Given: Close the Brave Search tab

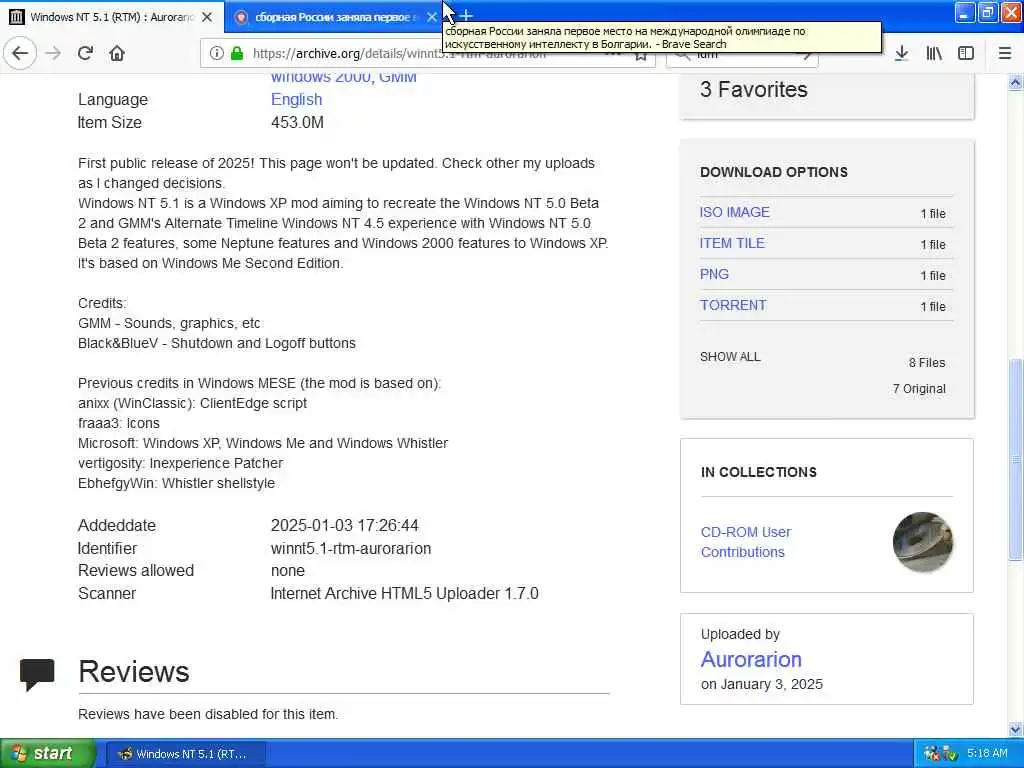Looking at the screenshot, I should 432,17.
